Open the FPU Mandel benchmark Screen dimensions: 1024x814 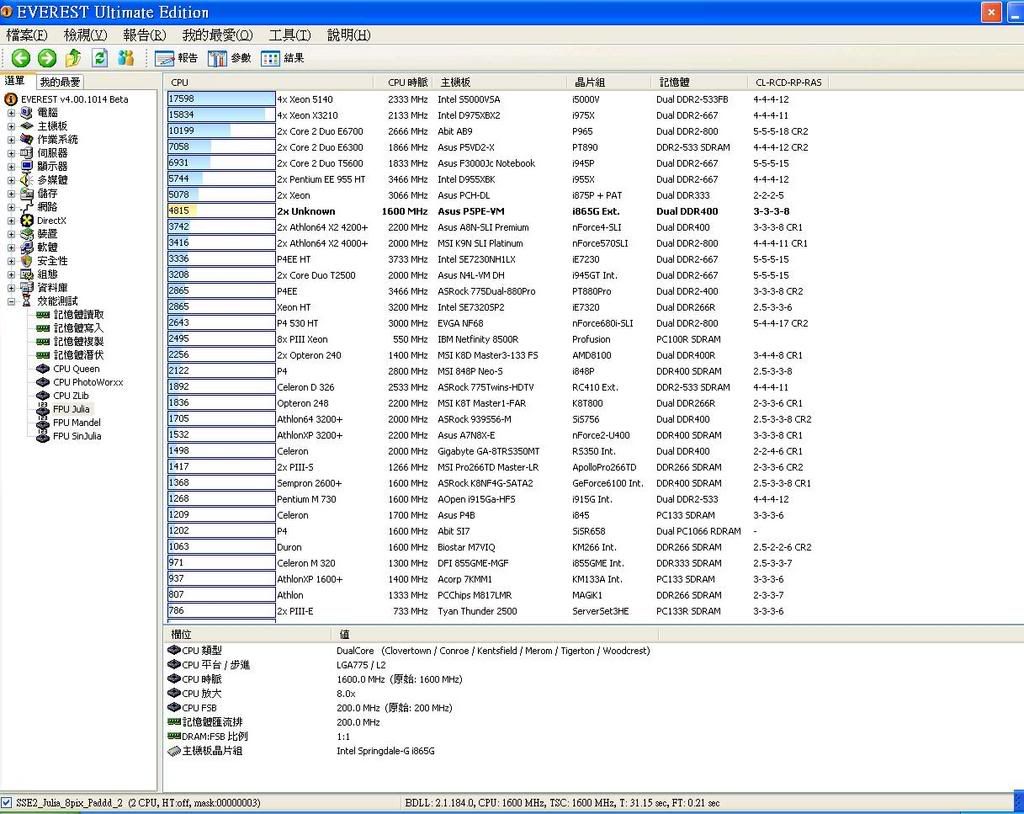coord(69,423)
